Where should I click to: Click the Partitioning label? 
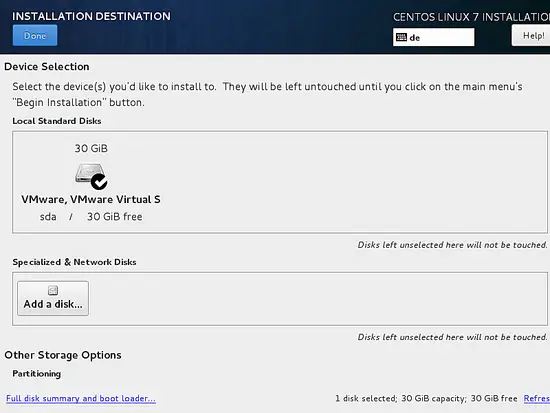click(x=37, y=374)
